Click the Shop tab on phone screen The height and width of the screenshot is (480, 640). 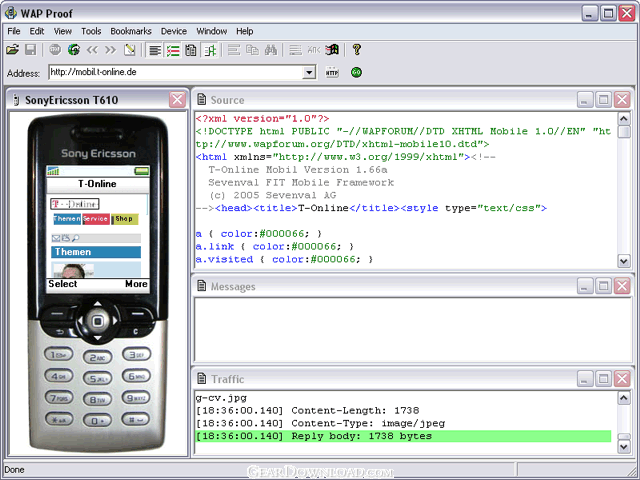point(124,219)
